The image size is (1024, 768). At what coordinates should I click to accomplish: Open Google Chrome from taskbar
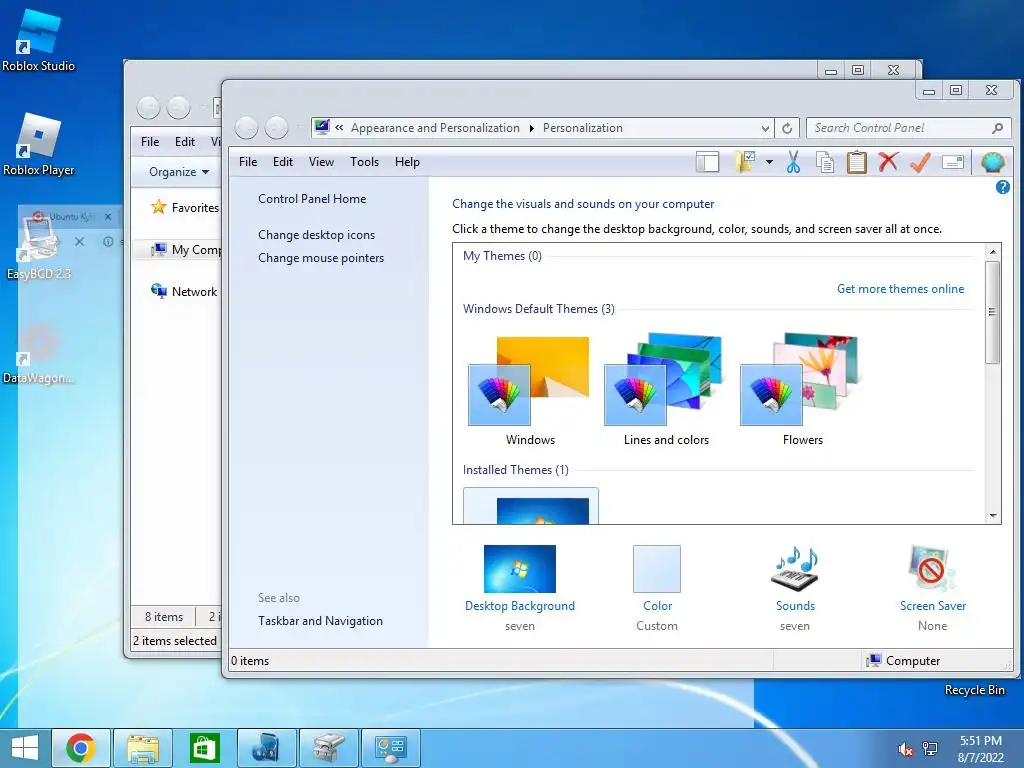point(81,748)
